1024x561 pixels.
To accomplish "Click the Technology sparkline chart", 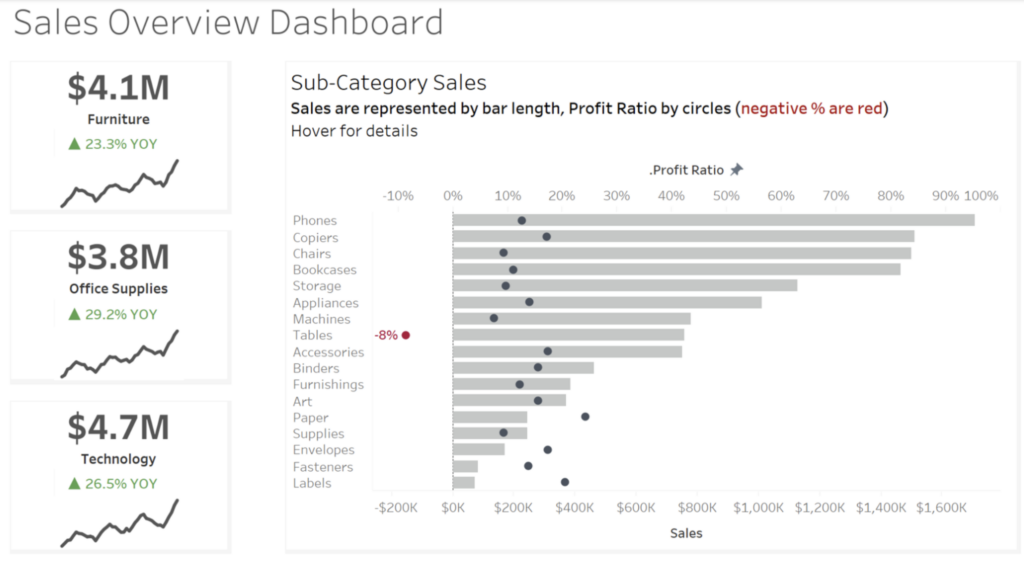I will click(x=120, y=523).
